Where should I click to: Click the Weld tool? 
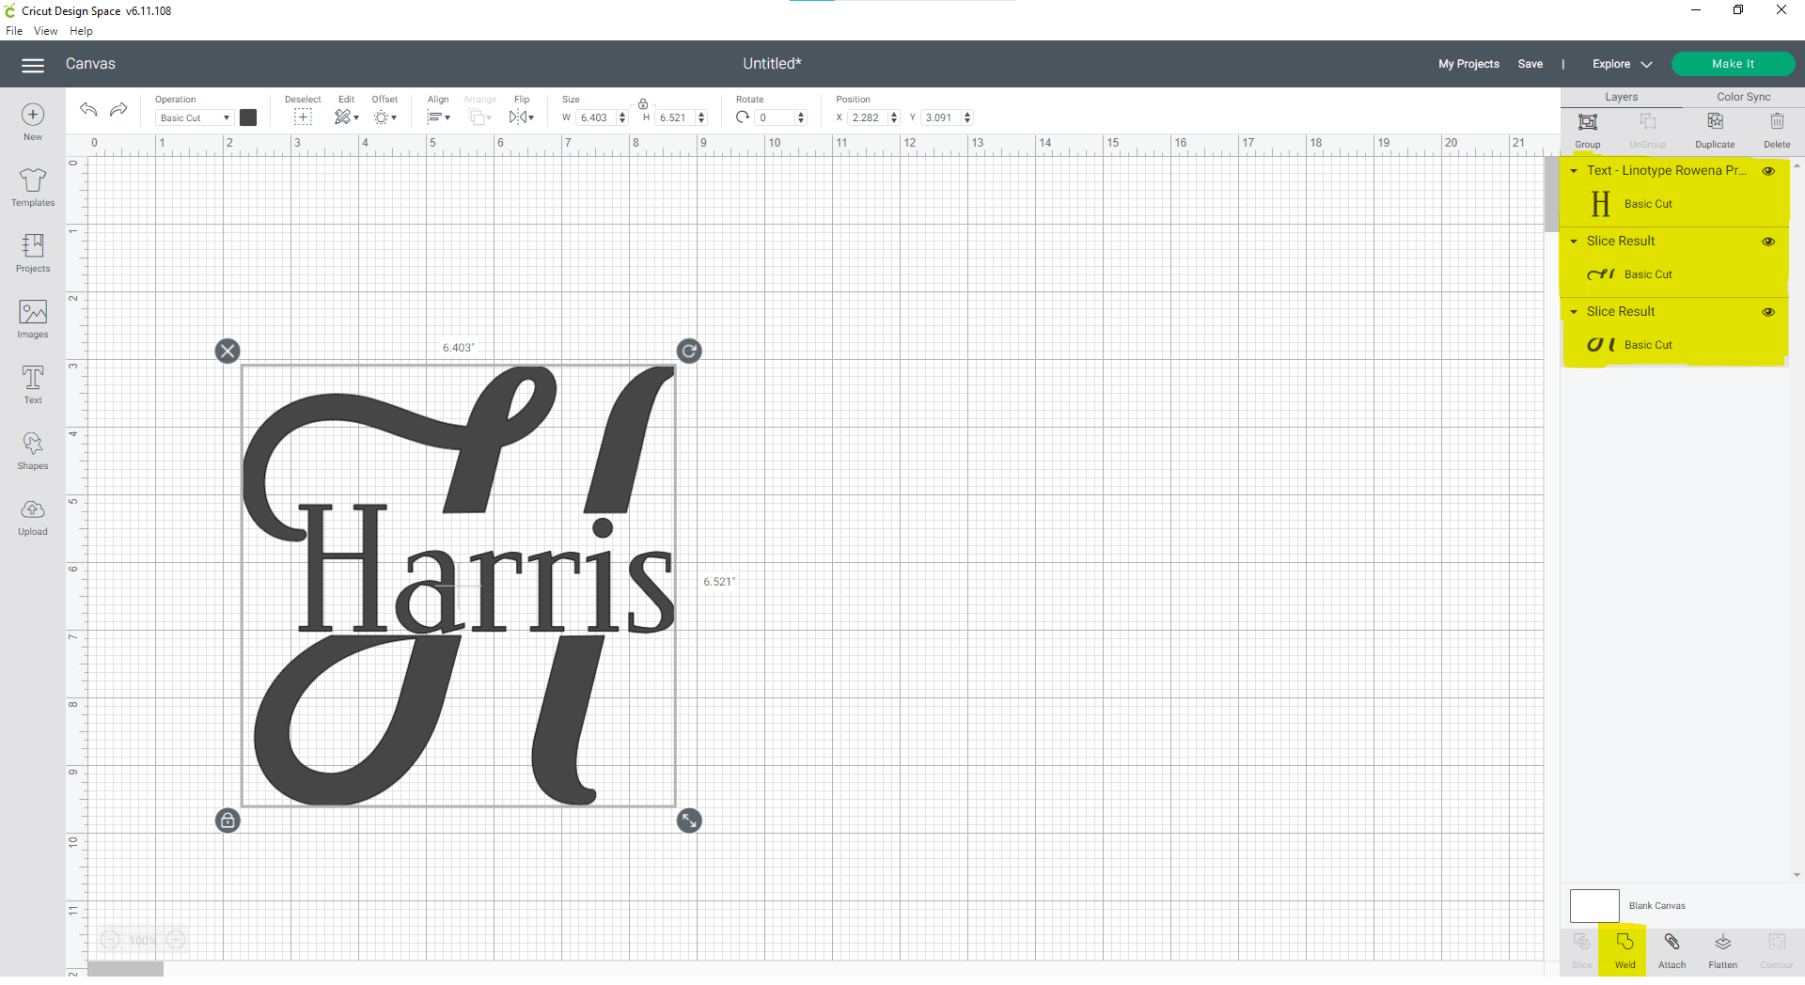(1623, 948)
